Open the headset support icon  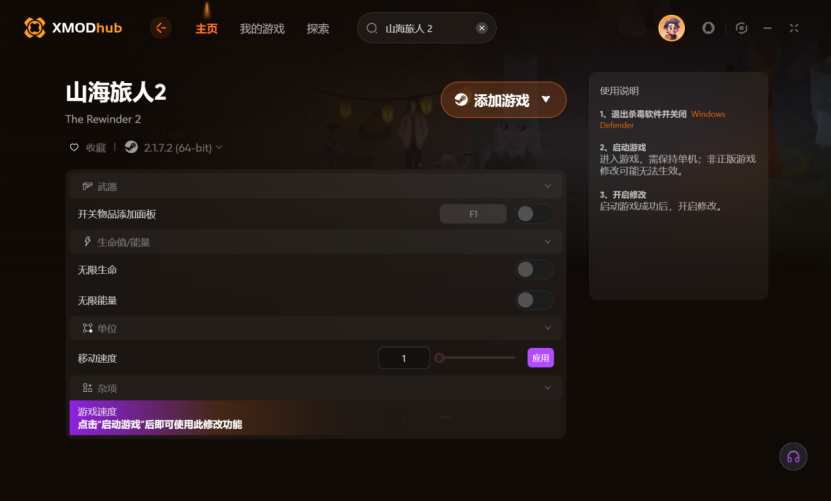click(793, 456)
